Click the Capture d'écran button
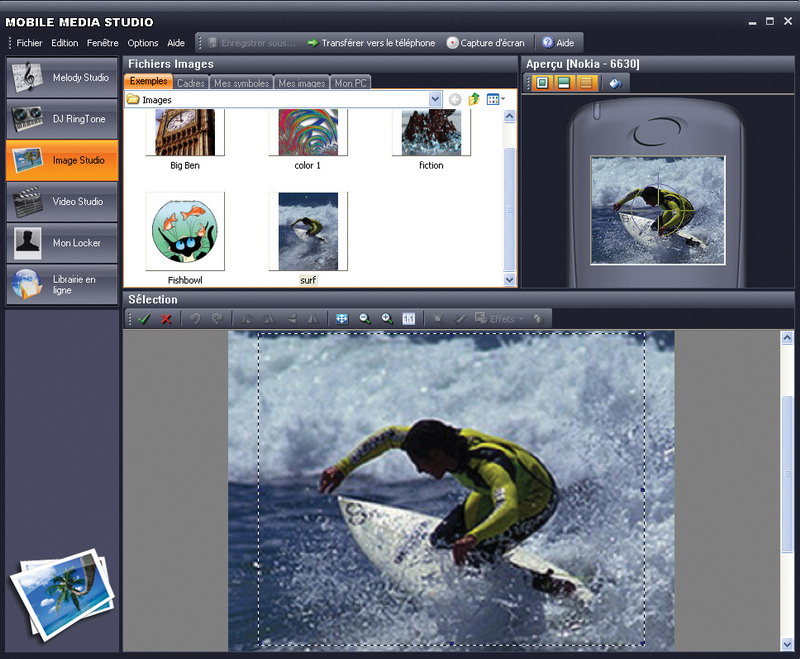 tap(485, 43)
